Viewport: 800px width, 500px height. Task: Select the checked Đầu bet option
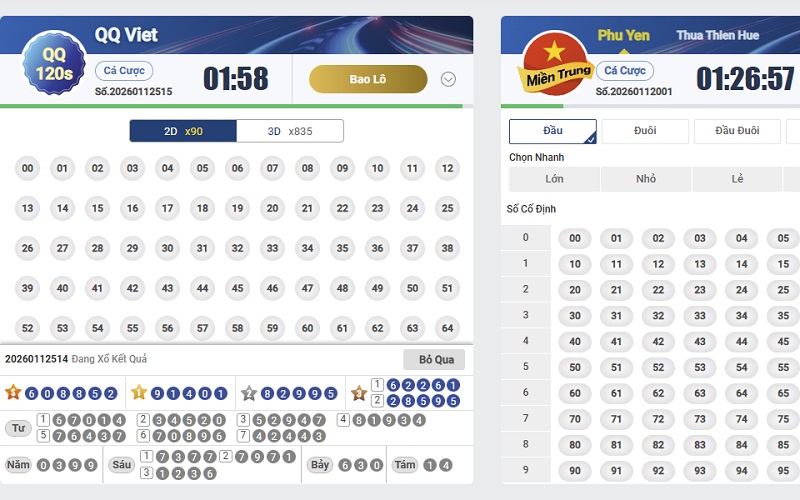553,131
